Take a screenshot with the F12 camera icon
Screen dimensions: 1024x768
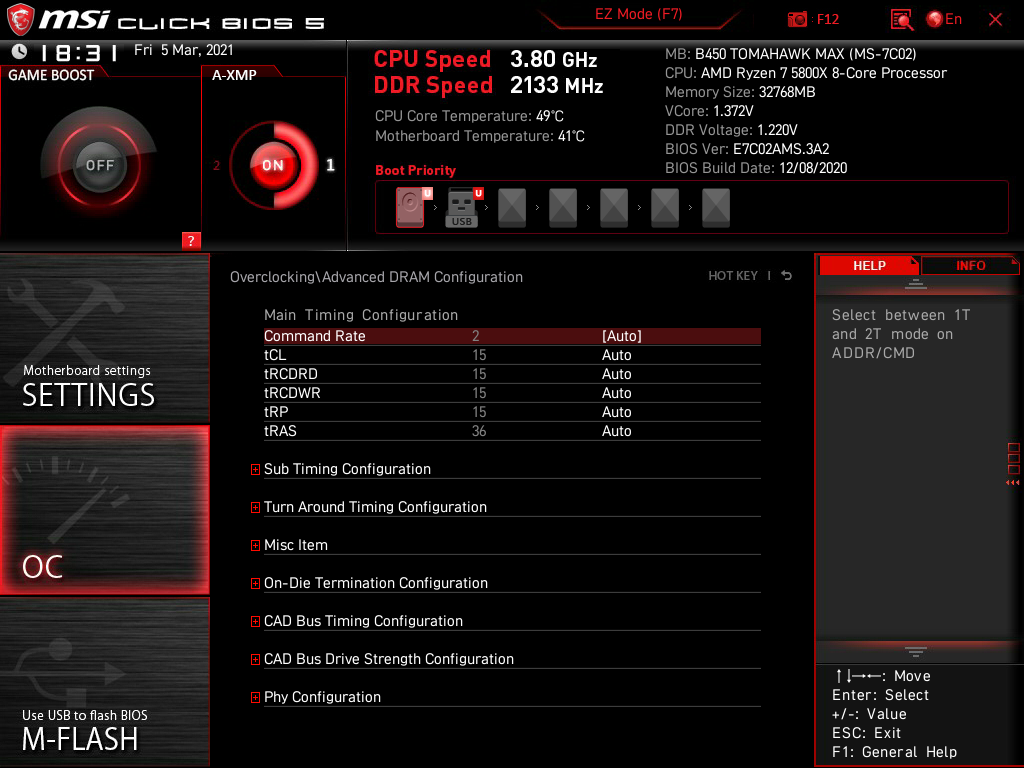pos(797,20)
